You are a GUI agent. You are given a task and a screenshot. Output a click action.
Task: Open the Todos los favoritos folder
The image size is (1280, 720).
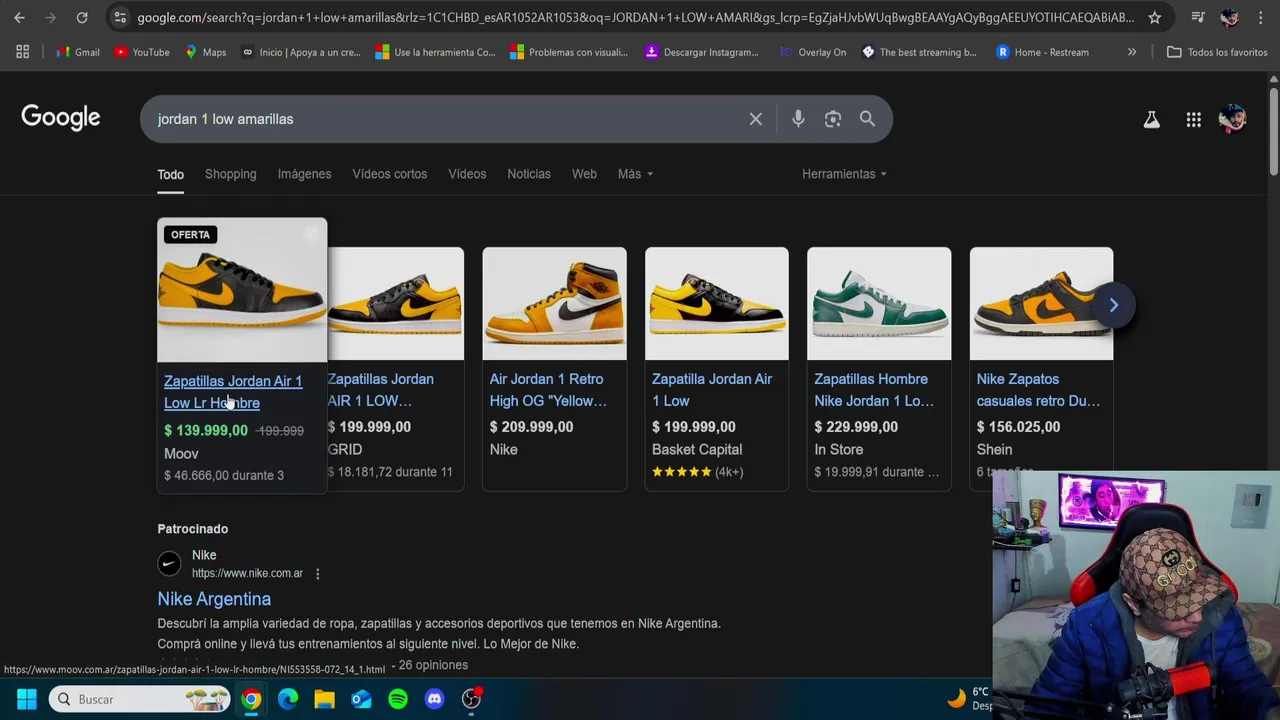tap(1217, 52)
